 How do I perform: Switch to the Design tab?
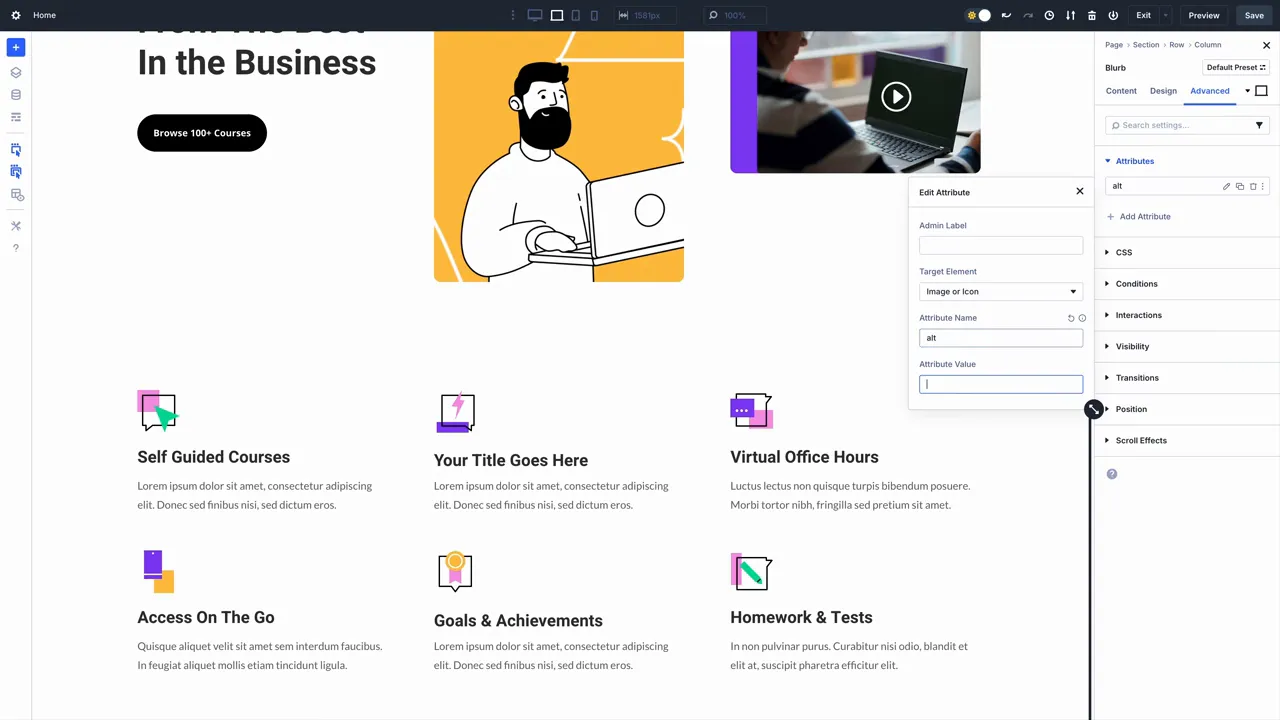point(1163,90)
